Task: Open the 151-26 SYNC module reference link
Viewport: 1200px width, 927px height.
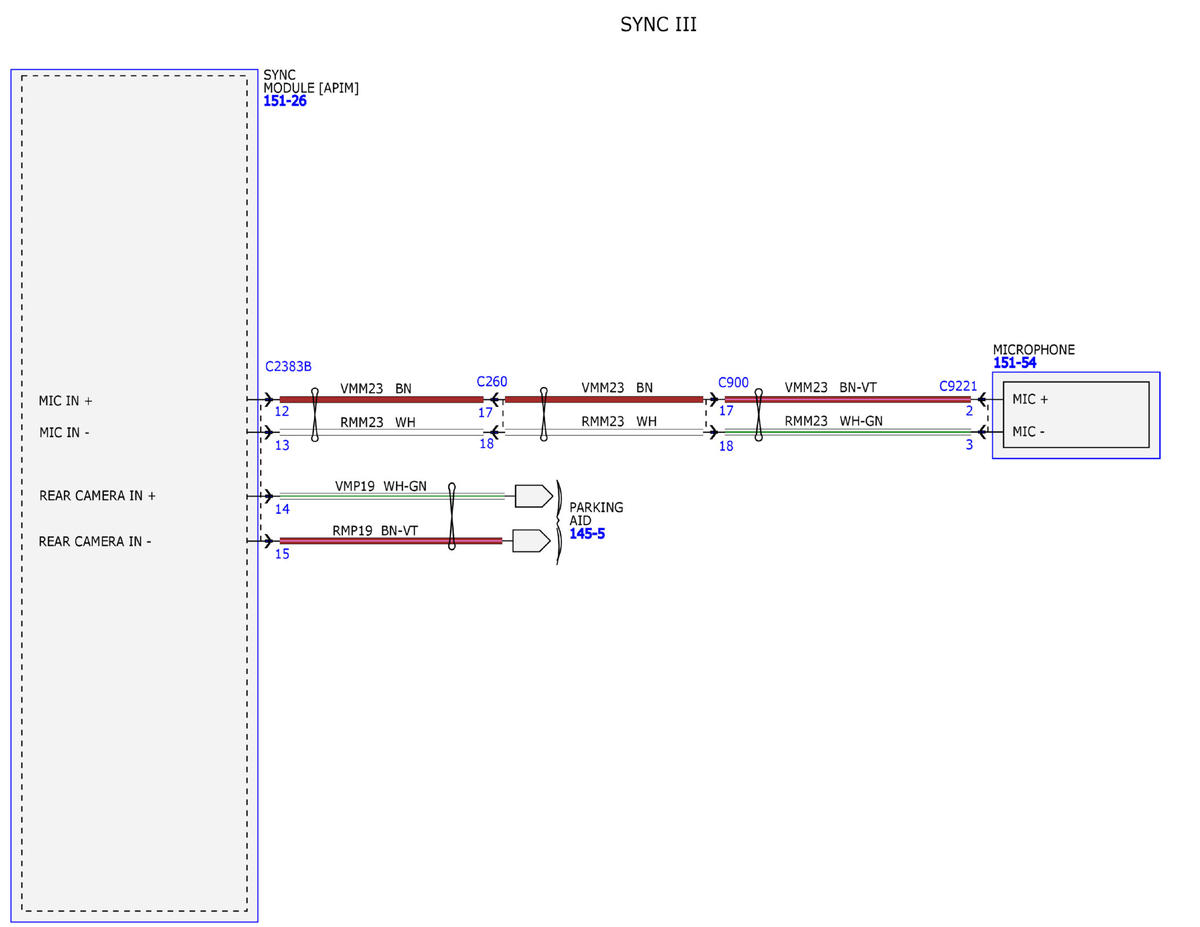Action: pos(285,101)
